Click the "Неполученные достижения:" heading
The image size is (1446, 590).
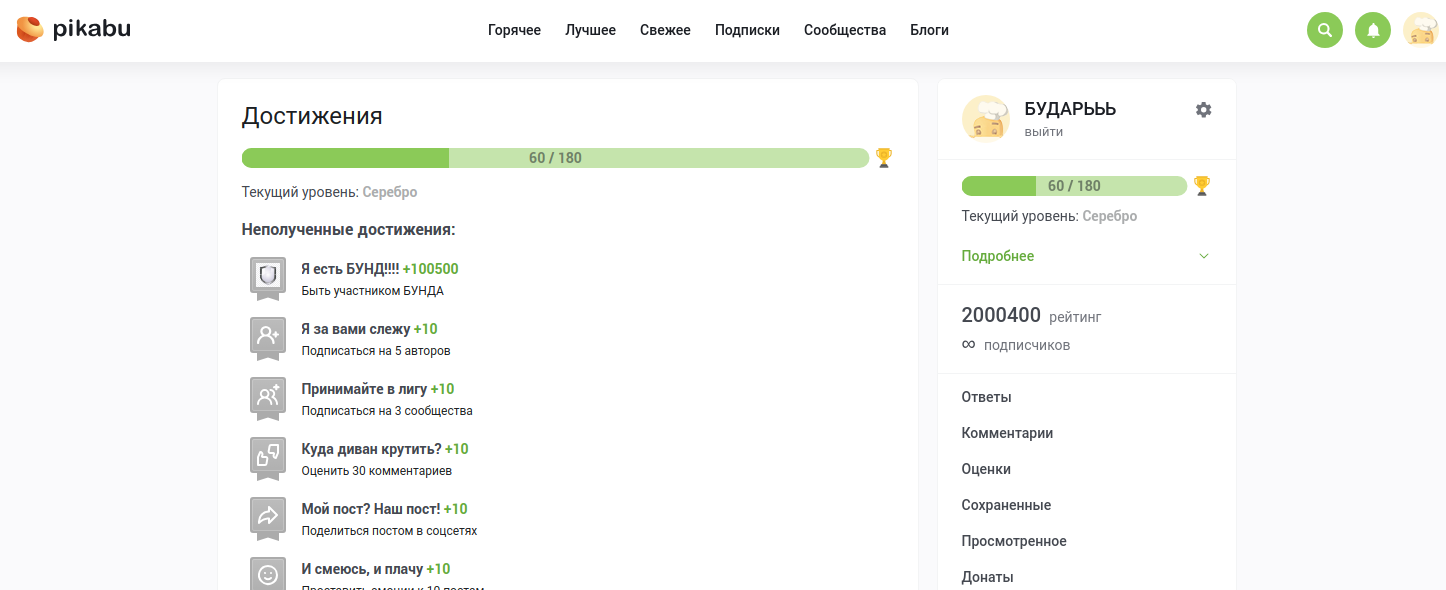pyautogui.click(x=349, y=230)
